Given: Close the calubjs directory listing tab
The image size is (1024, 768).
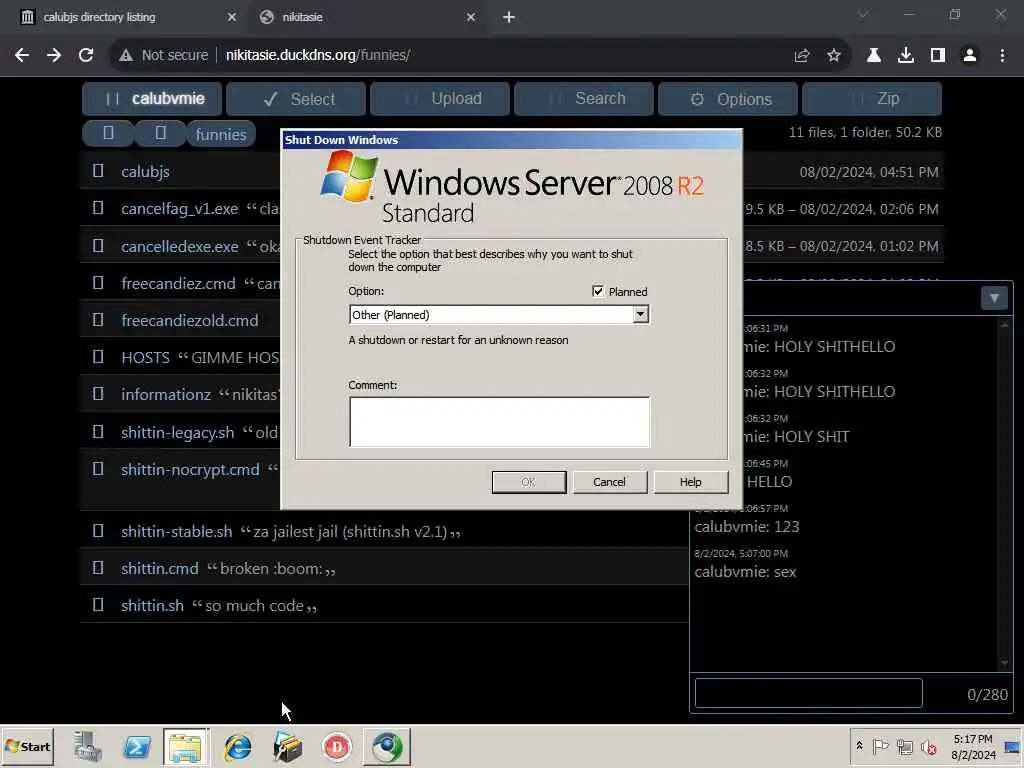Looking at the screenshot, I should pyautogui.click(x=232, y=18).
